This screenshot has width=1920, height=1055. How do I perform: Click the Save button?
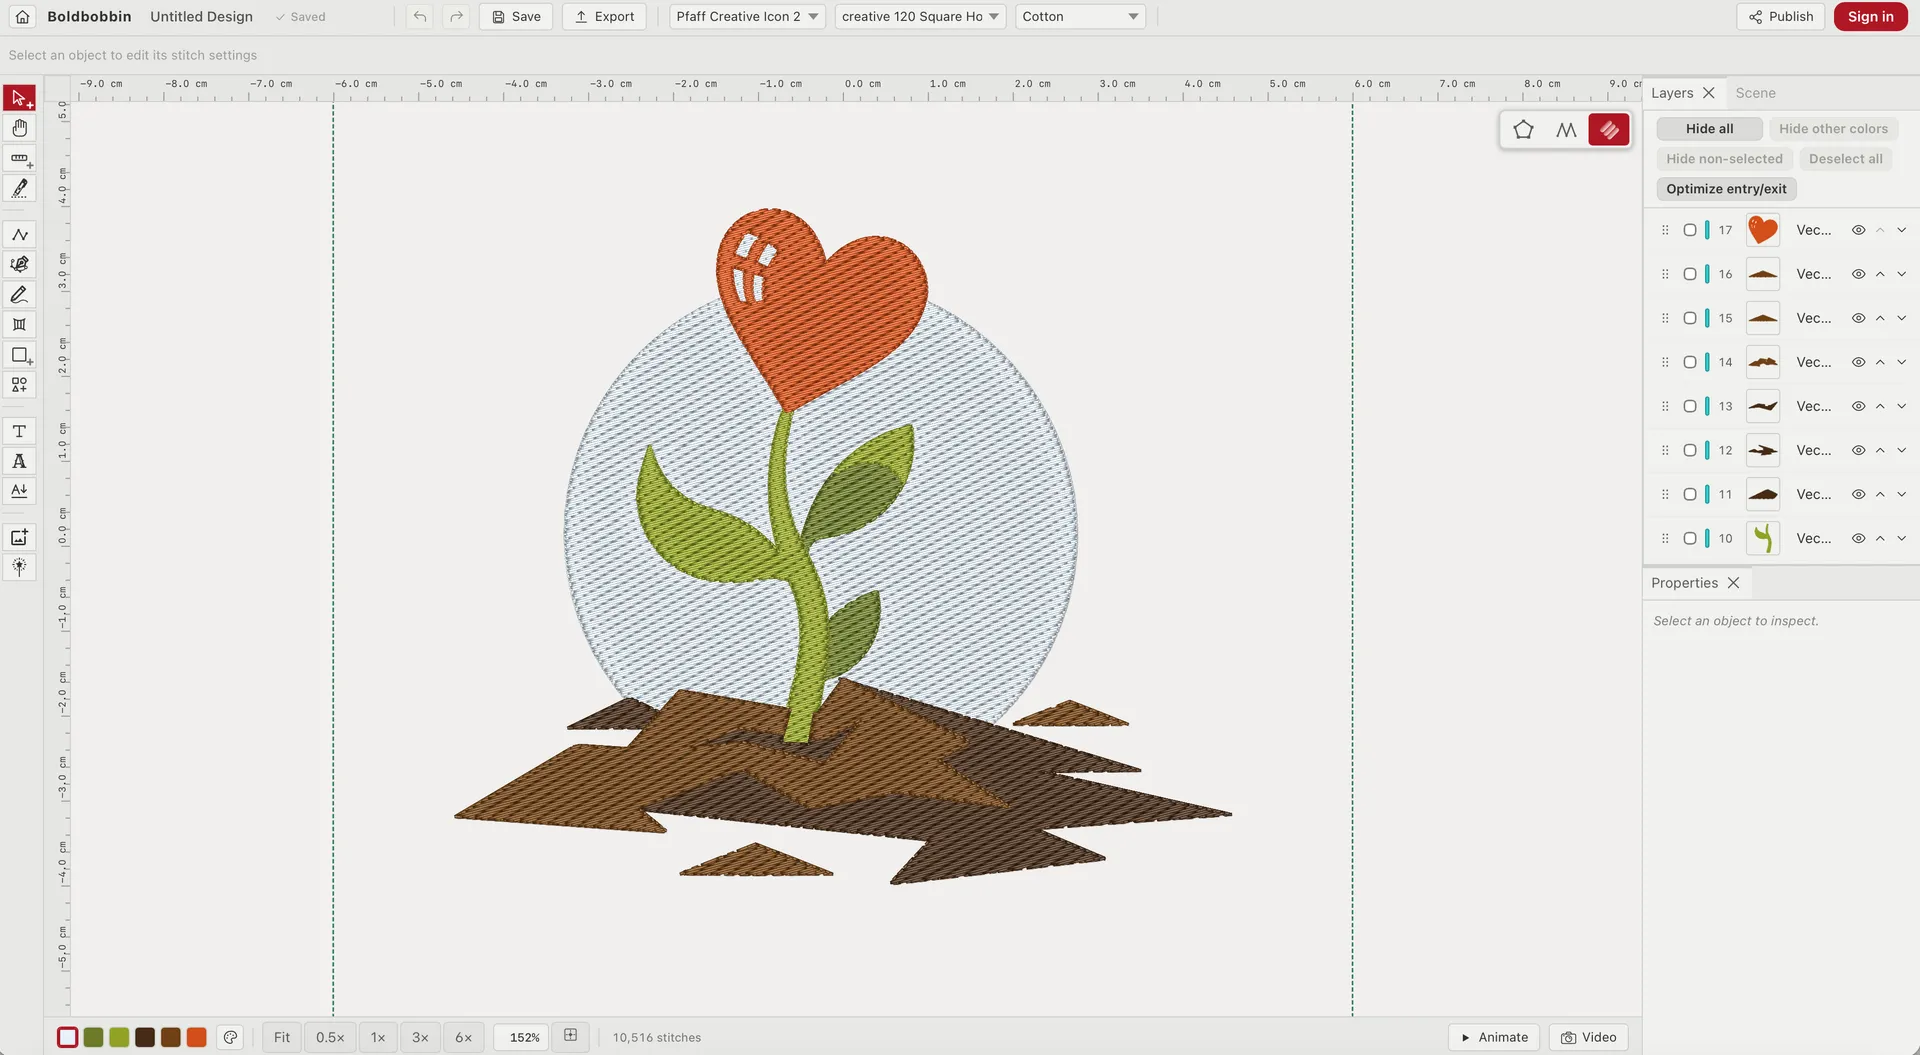516,17
